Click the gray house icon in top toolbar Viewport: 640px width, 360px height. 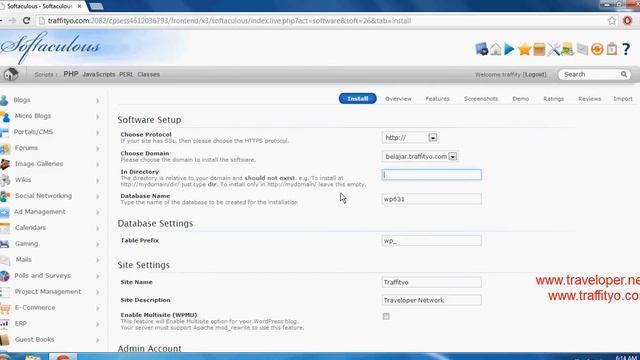pyautogui.click(x=496, y=49)
